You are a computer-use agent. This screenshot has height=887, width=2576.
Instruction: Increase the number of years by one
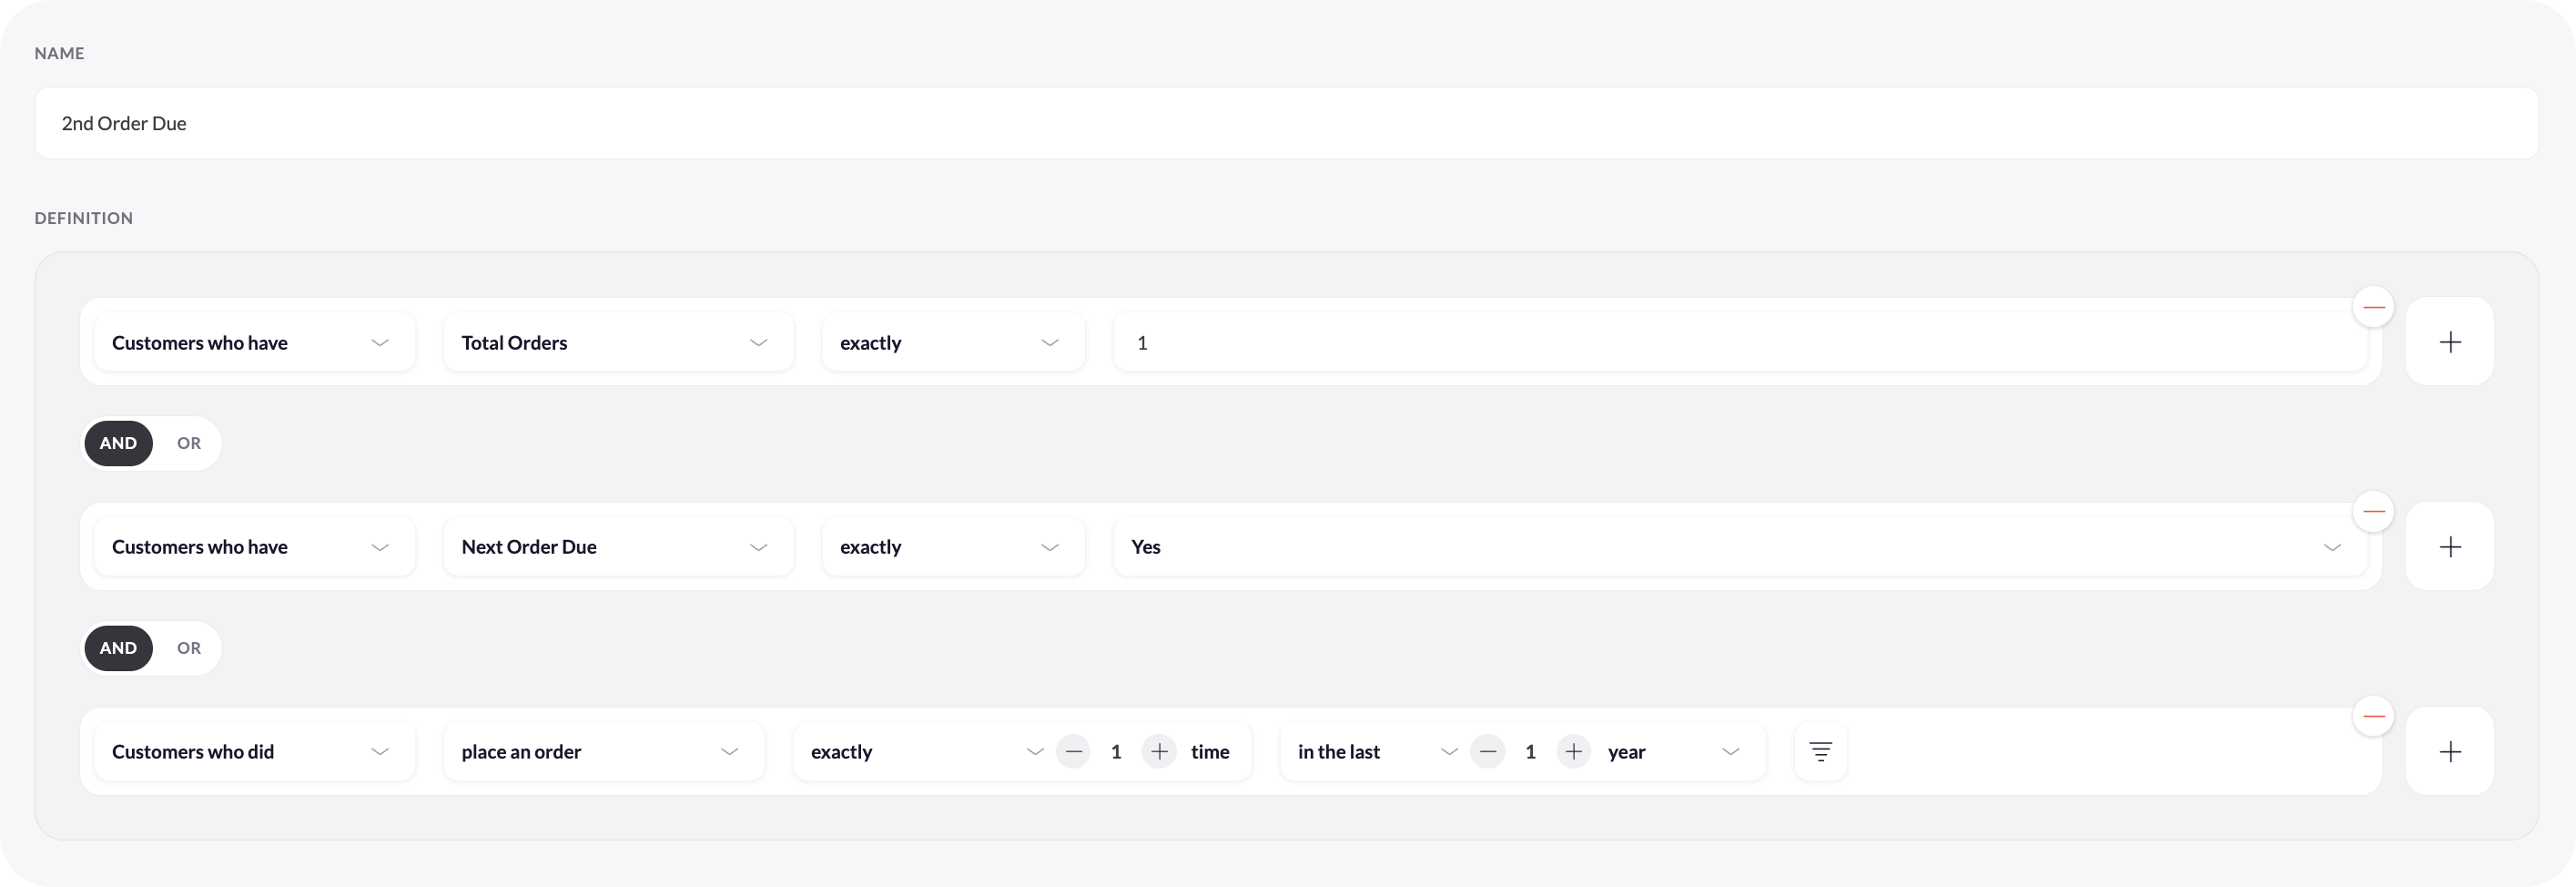click(x=1573, y=752)
